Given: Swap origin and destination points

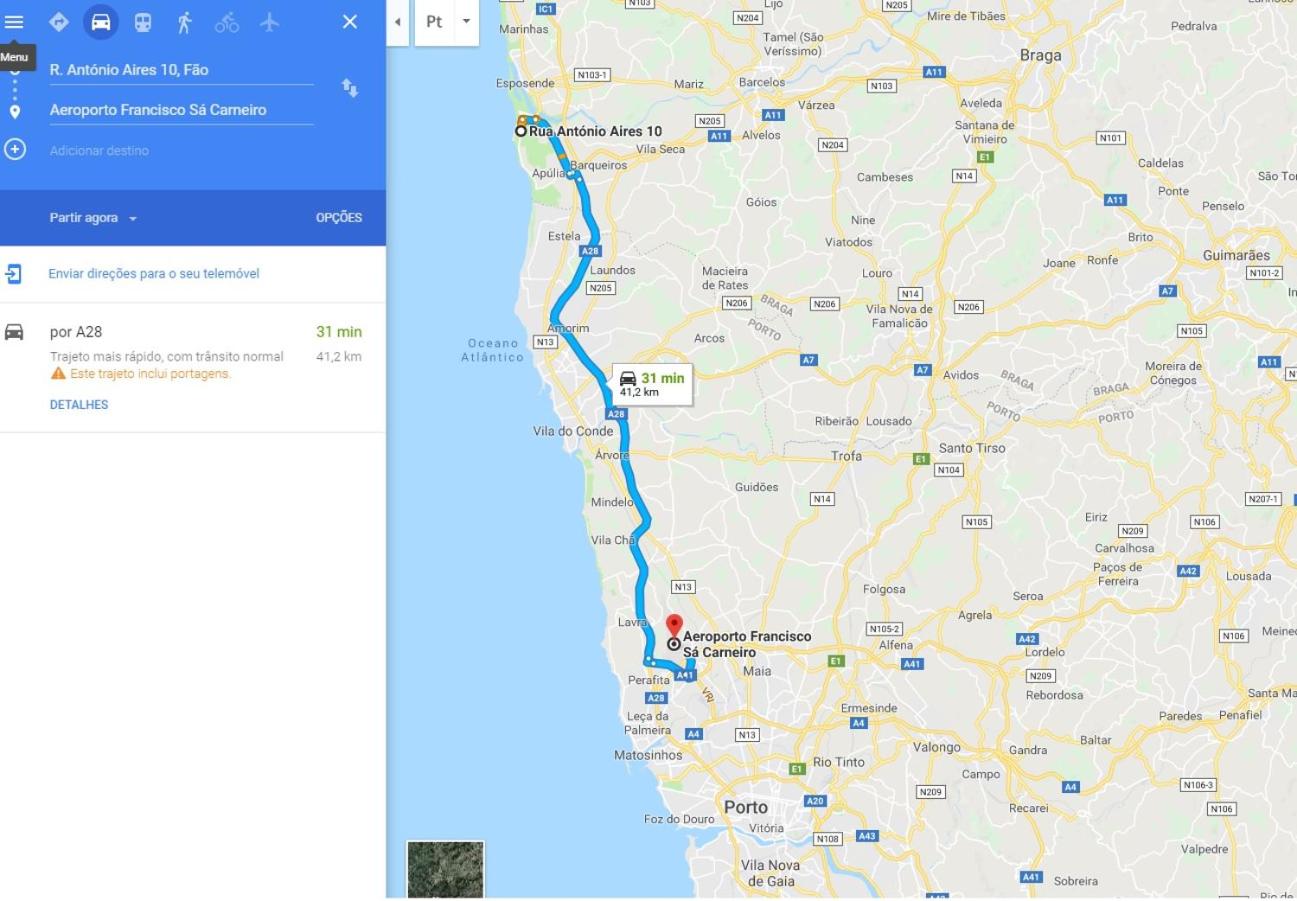Looking at the screenshot, I should pyautogui.click(x=349, y=88).
